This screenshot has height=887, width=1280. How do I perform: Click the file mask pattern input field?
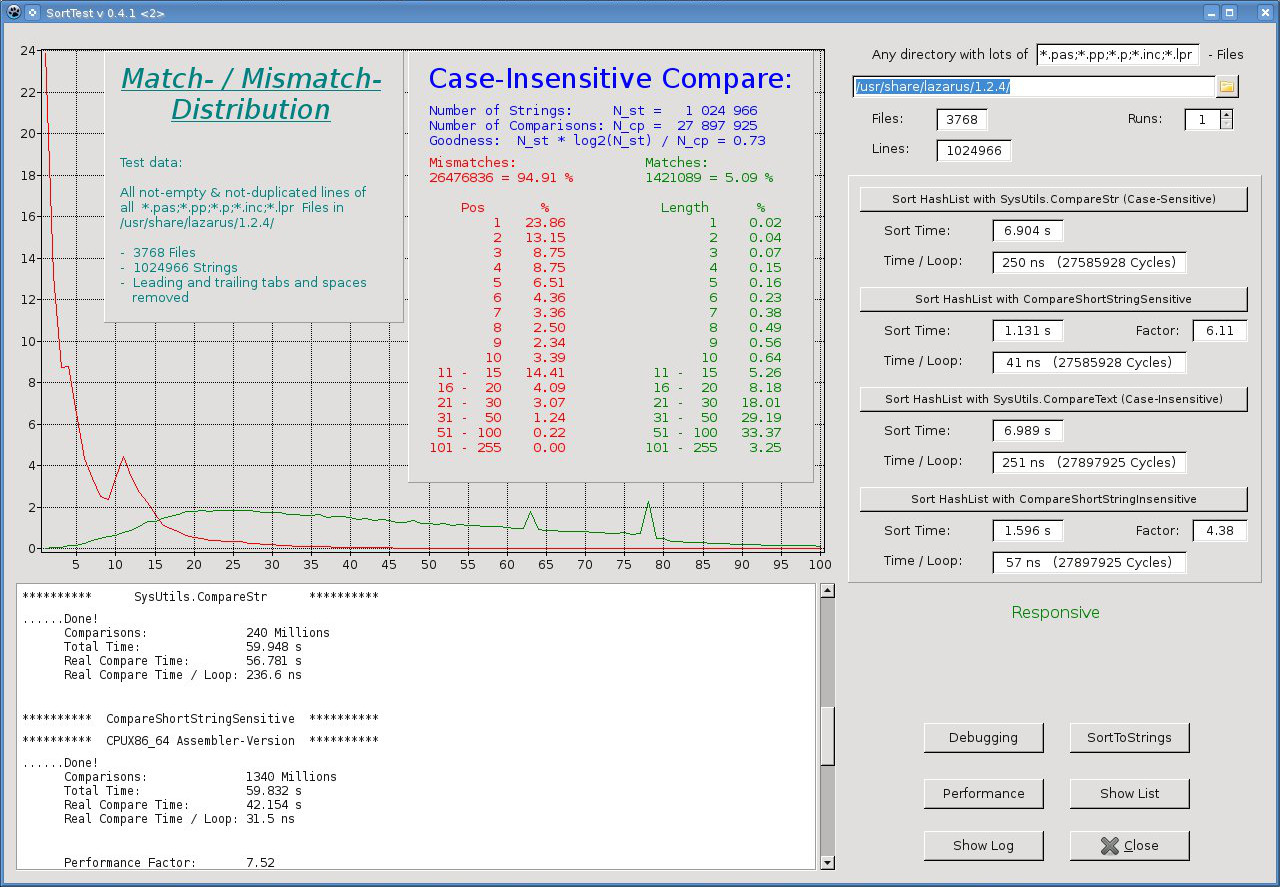1117,55
